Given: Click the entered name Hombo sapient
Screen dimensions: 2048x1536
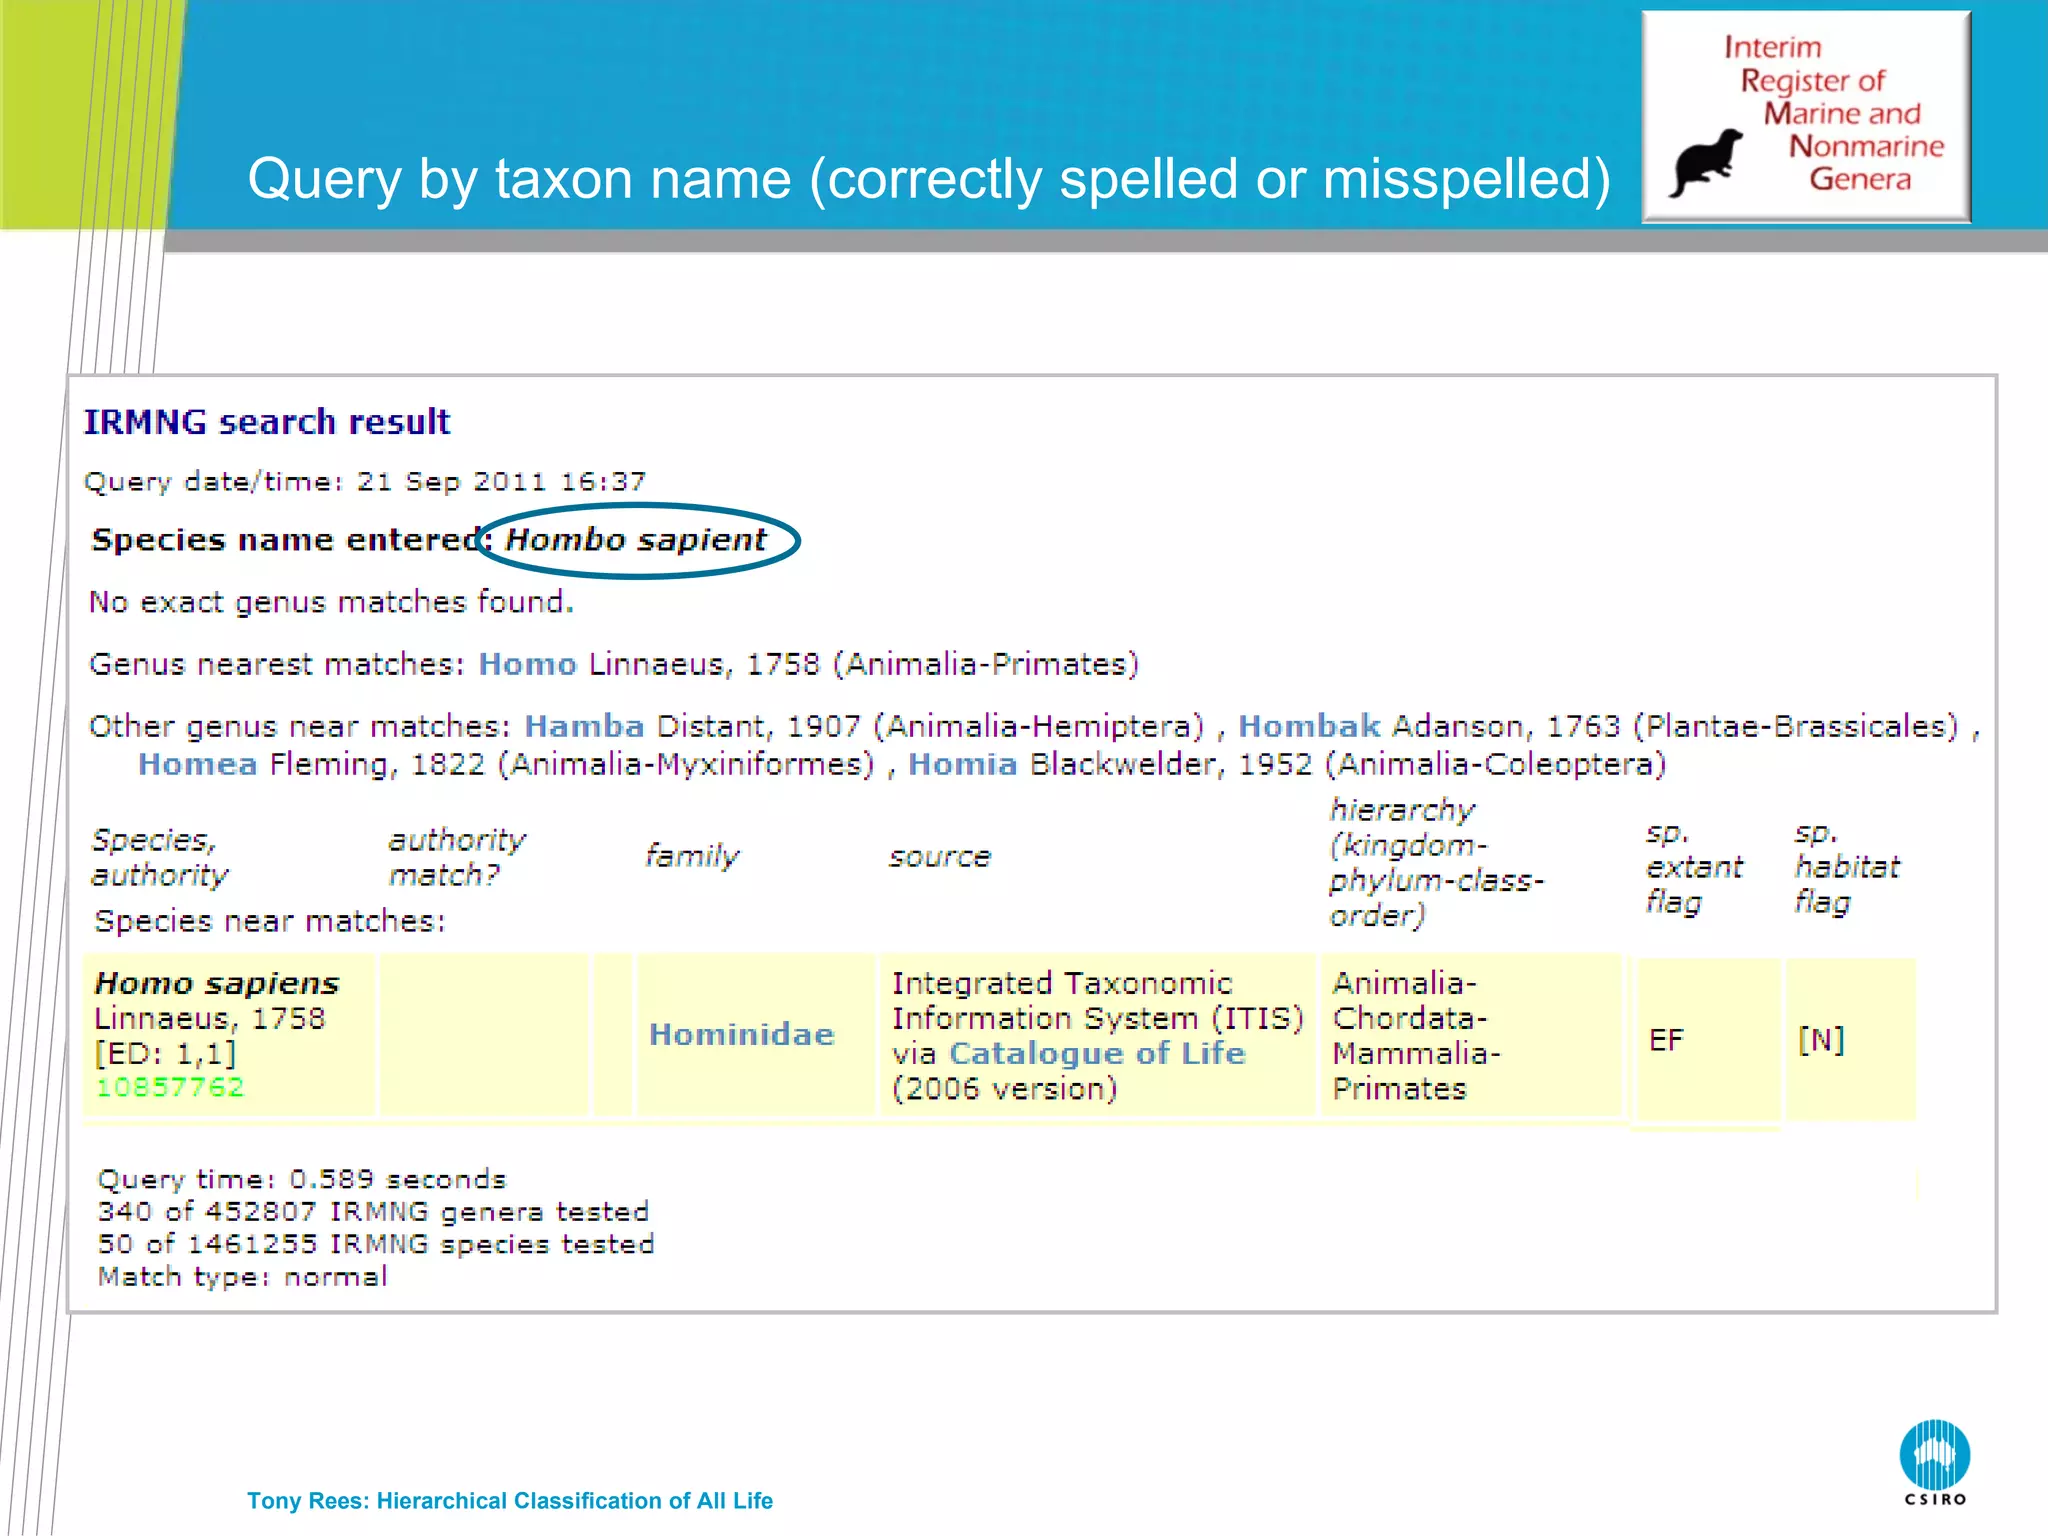Looking at the screenshot, I should [635, 540].
